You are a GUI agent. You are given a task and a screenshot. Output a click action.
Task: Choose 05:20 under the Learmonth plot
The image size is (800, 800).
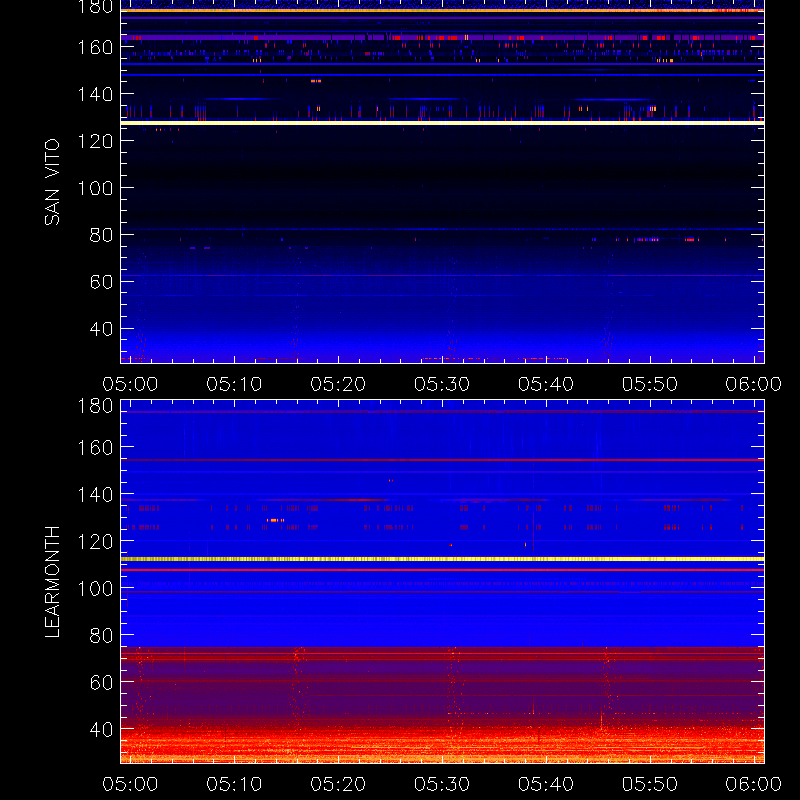(338, 784)
